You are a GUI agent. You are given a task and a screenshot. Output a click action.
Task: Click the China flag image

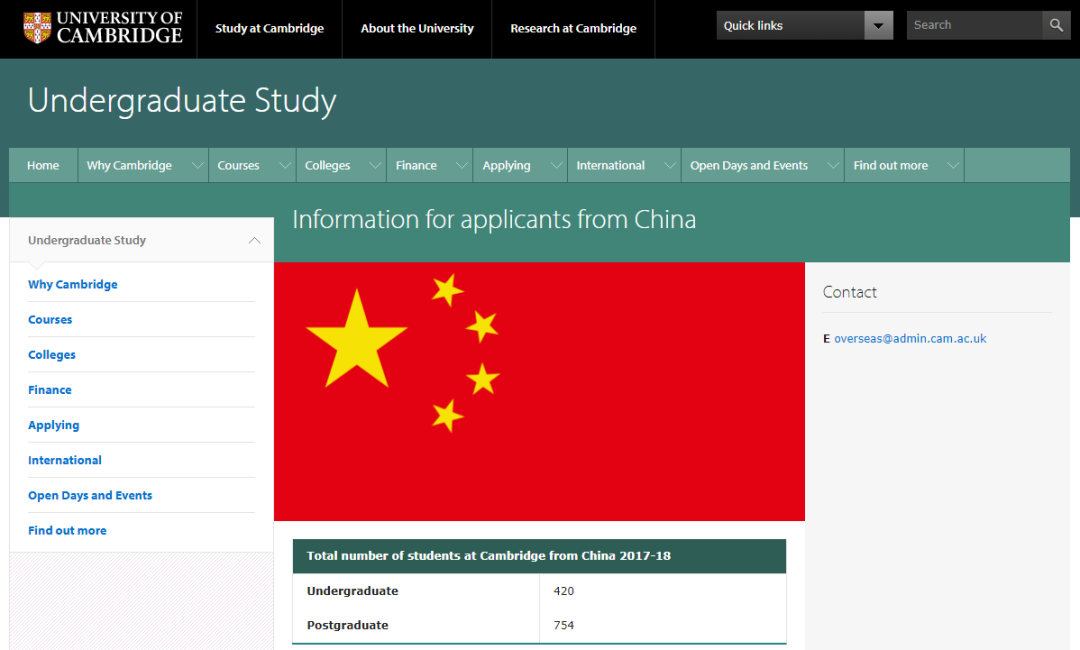pos(539,391)
